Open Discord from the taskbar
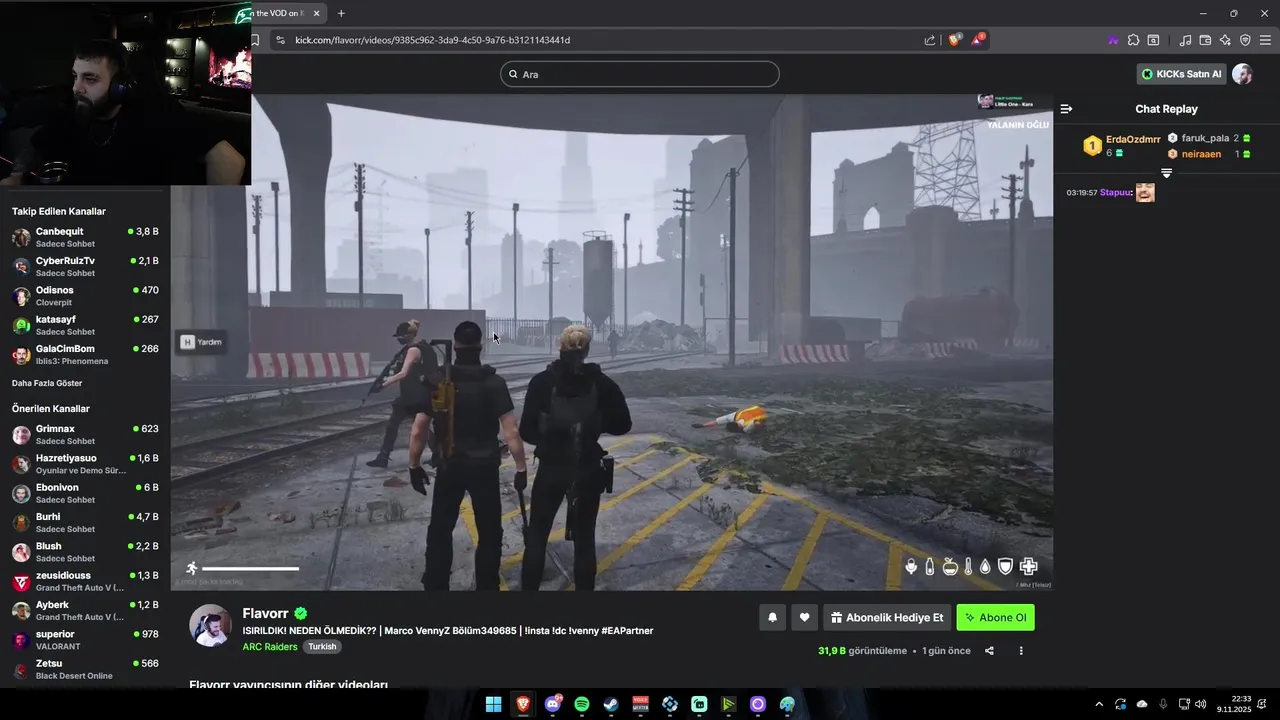Screen dimensions: 1280x720 coord(553,705)
